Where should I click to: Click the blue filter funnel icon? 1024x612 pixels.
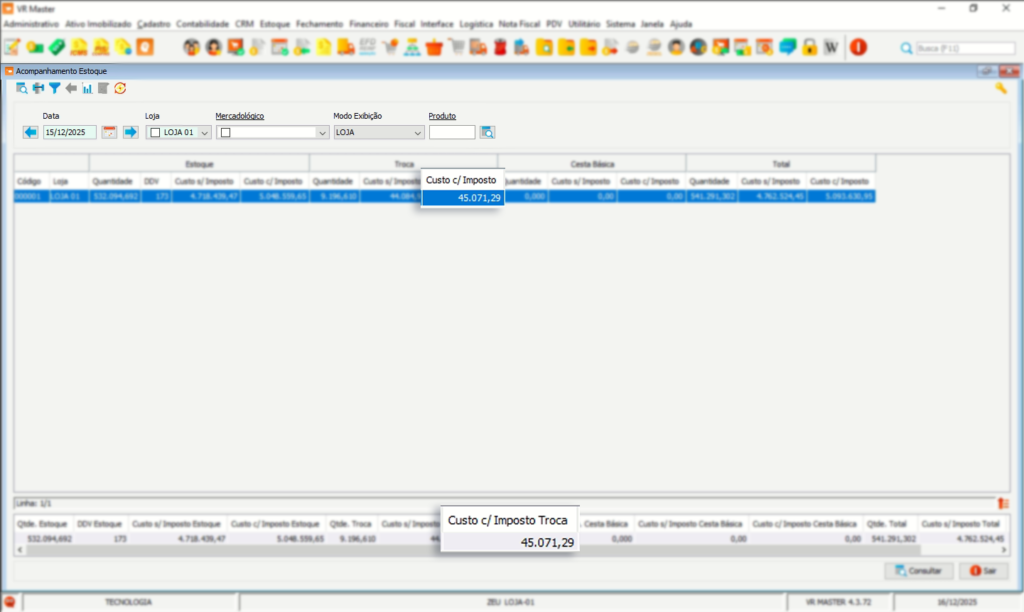[x=55, y=88]
